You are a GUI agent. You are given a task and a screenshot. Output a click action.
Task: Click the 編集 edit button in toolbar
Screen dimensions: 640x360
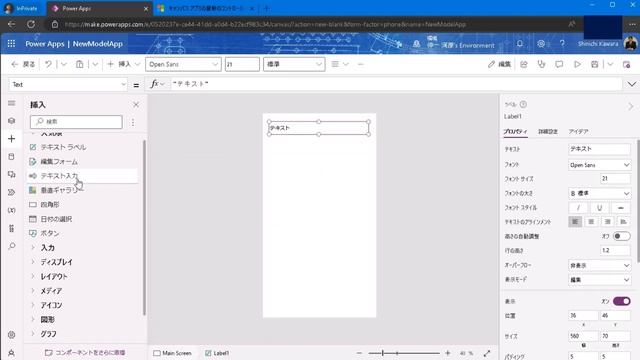tap(500, 64)
